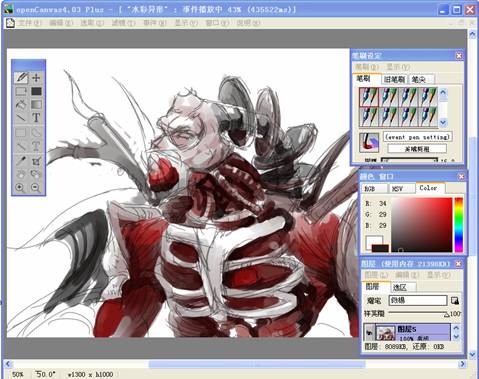Click the "w1300 x h1000" status text
This screenshot has width=479, height=379.
90,375
